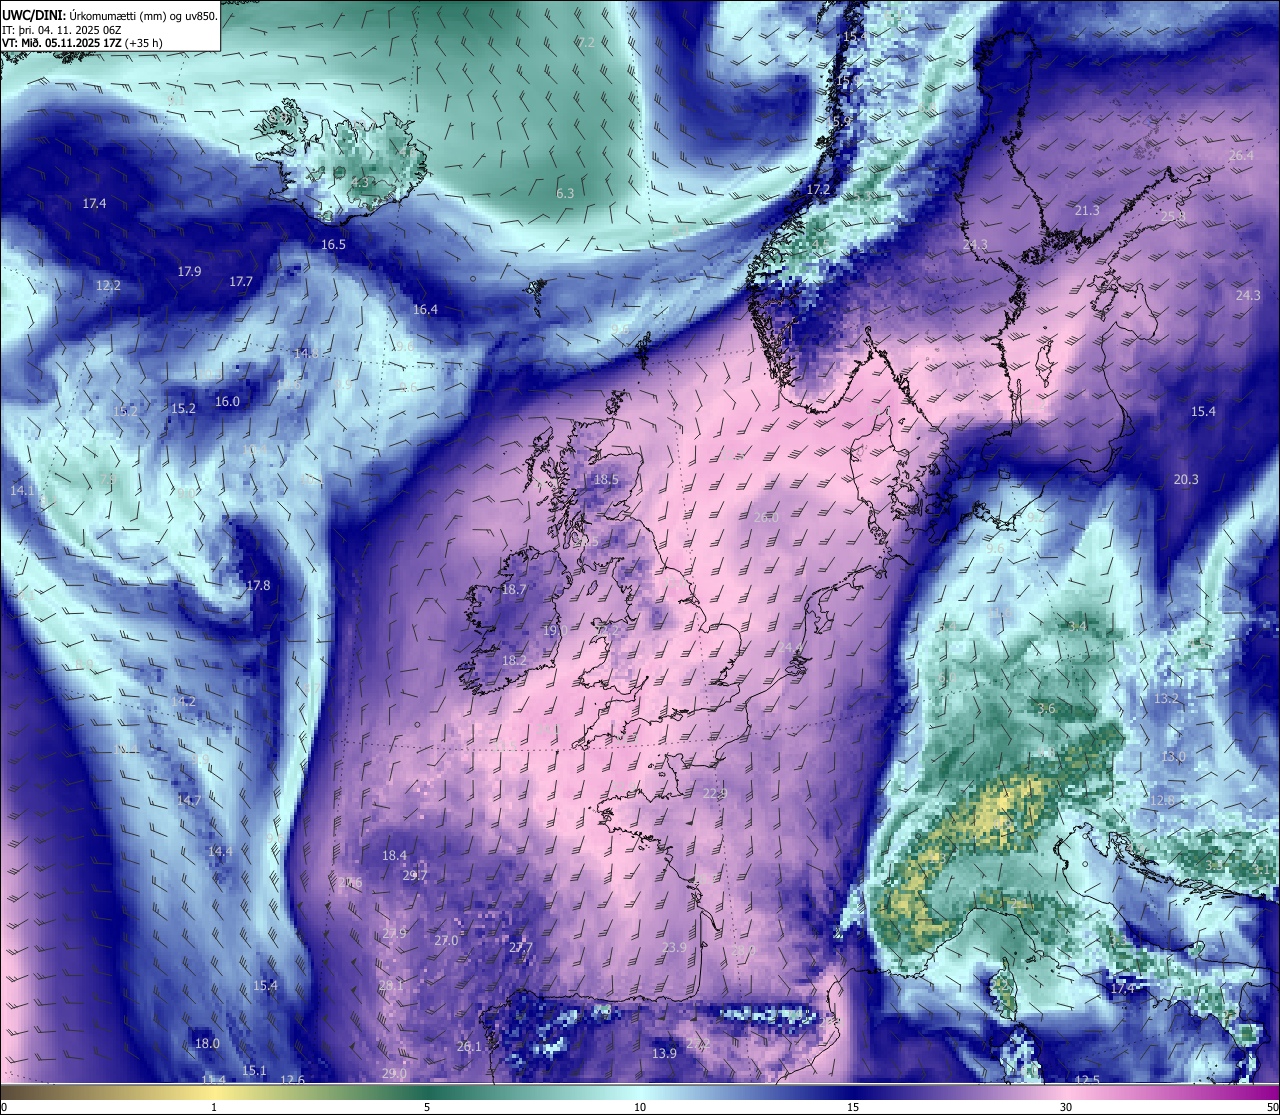The image size is (1280, 1115).
Task: Click the 6.3 value east of Iceland
Action: (x=565, y=193)
